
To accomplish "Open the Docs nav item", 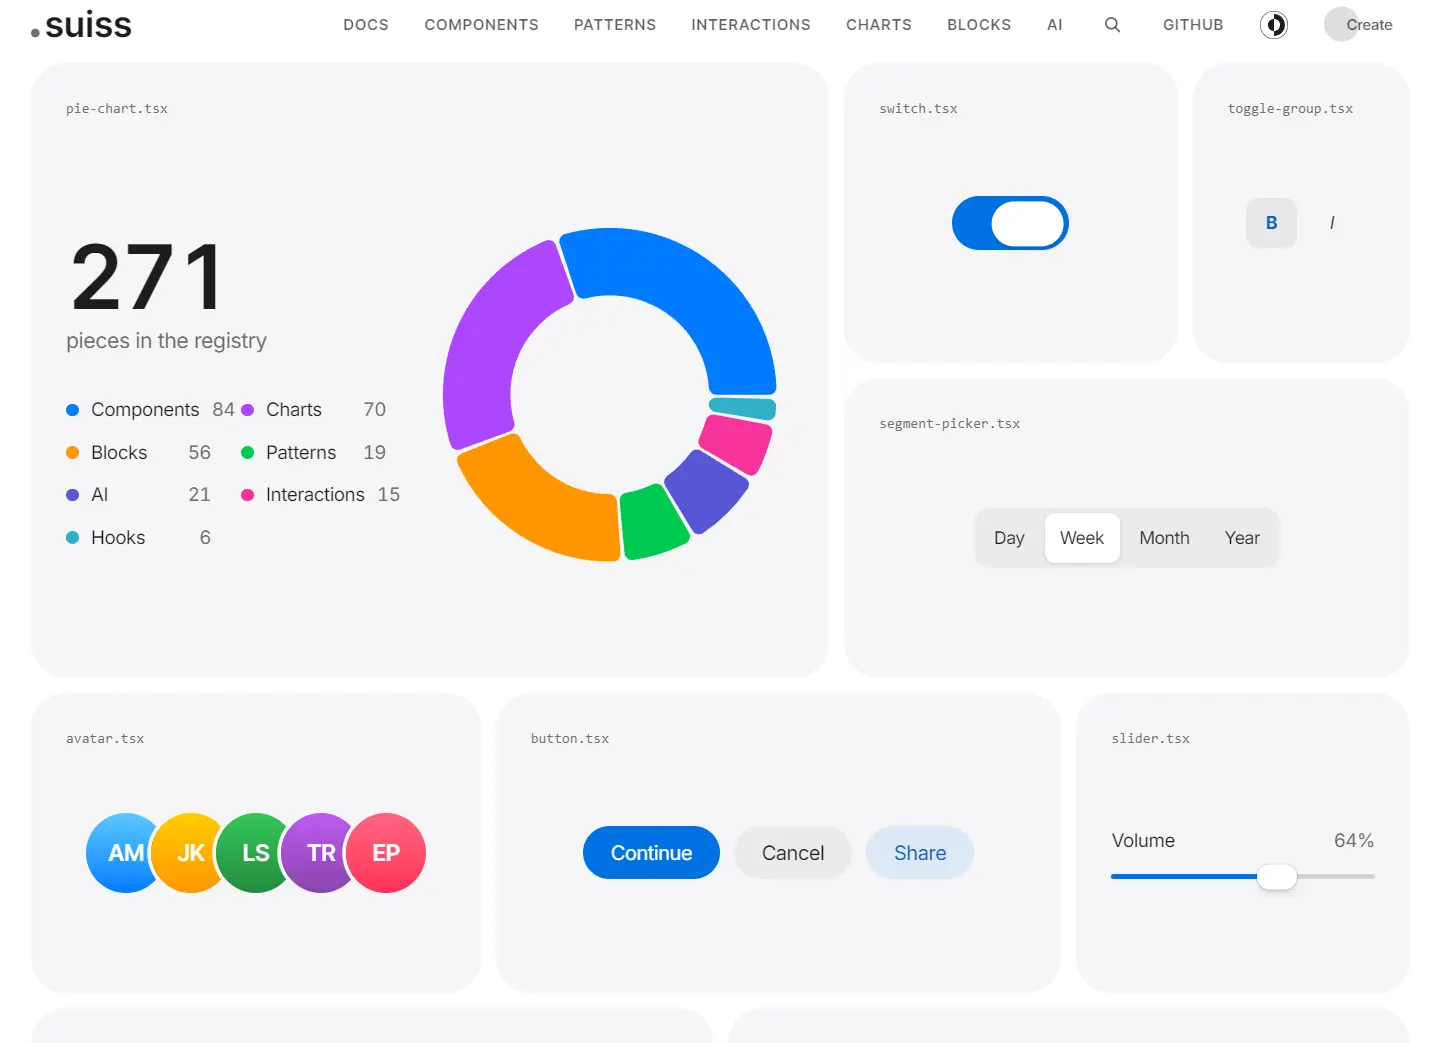I will click(366, 25).
